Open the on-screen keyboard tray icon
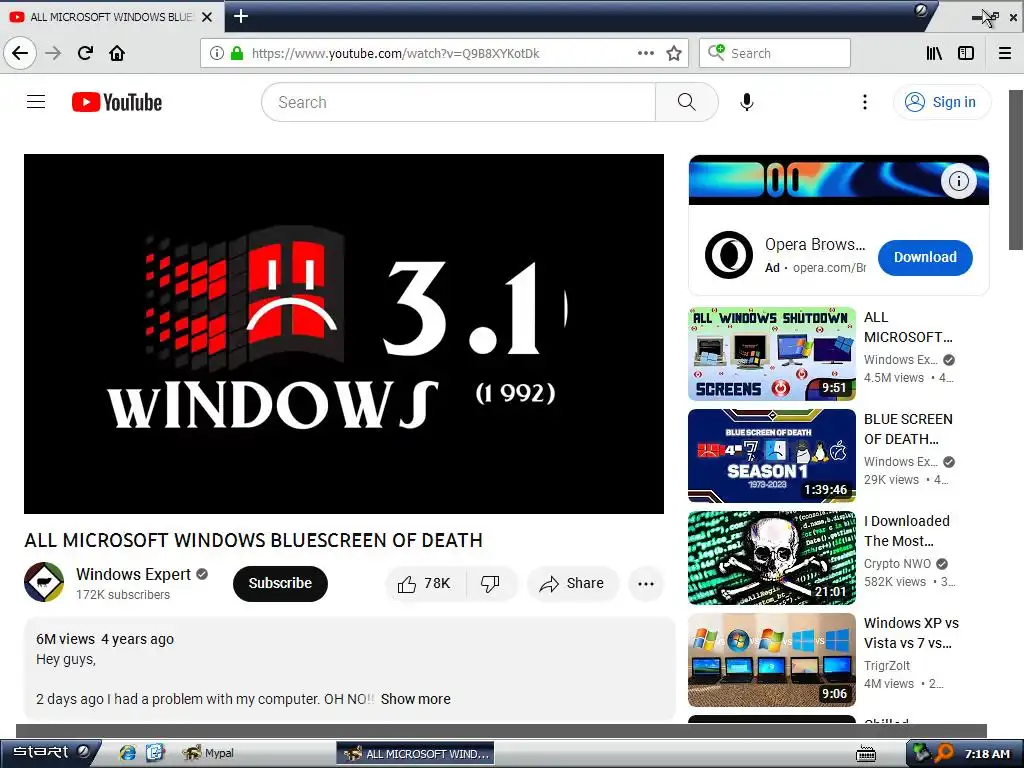Viewport: 1024px width, 768px height. click(x=866, y=754)
